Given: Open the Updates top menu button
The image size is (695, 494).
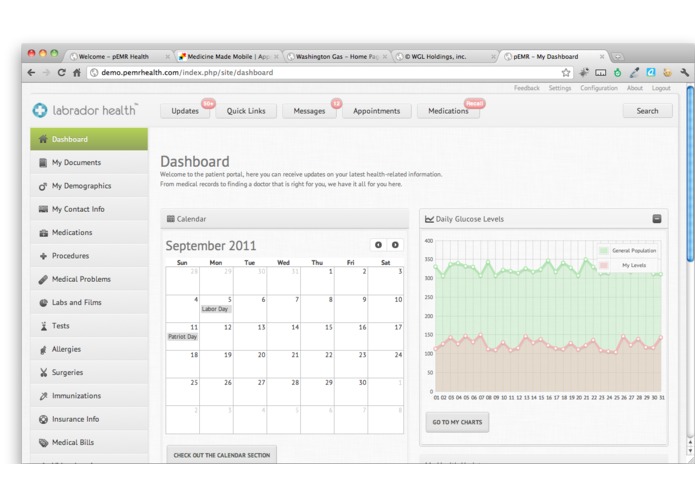Looking at the screenshot, I should click(x=185, y=111).
